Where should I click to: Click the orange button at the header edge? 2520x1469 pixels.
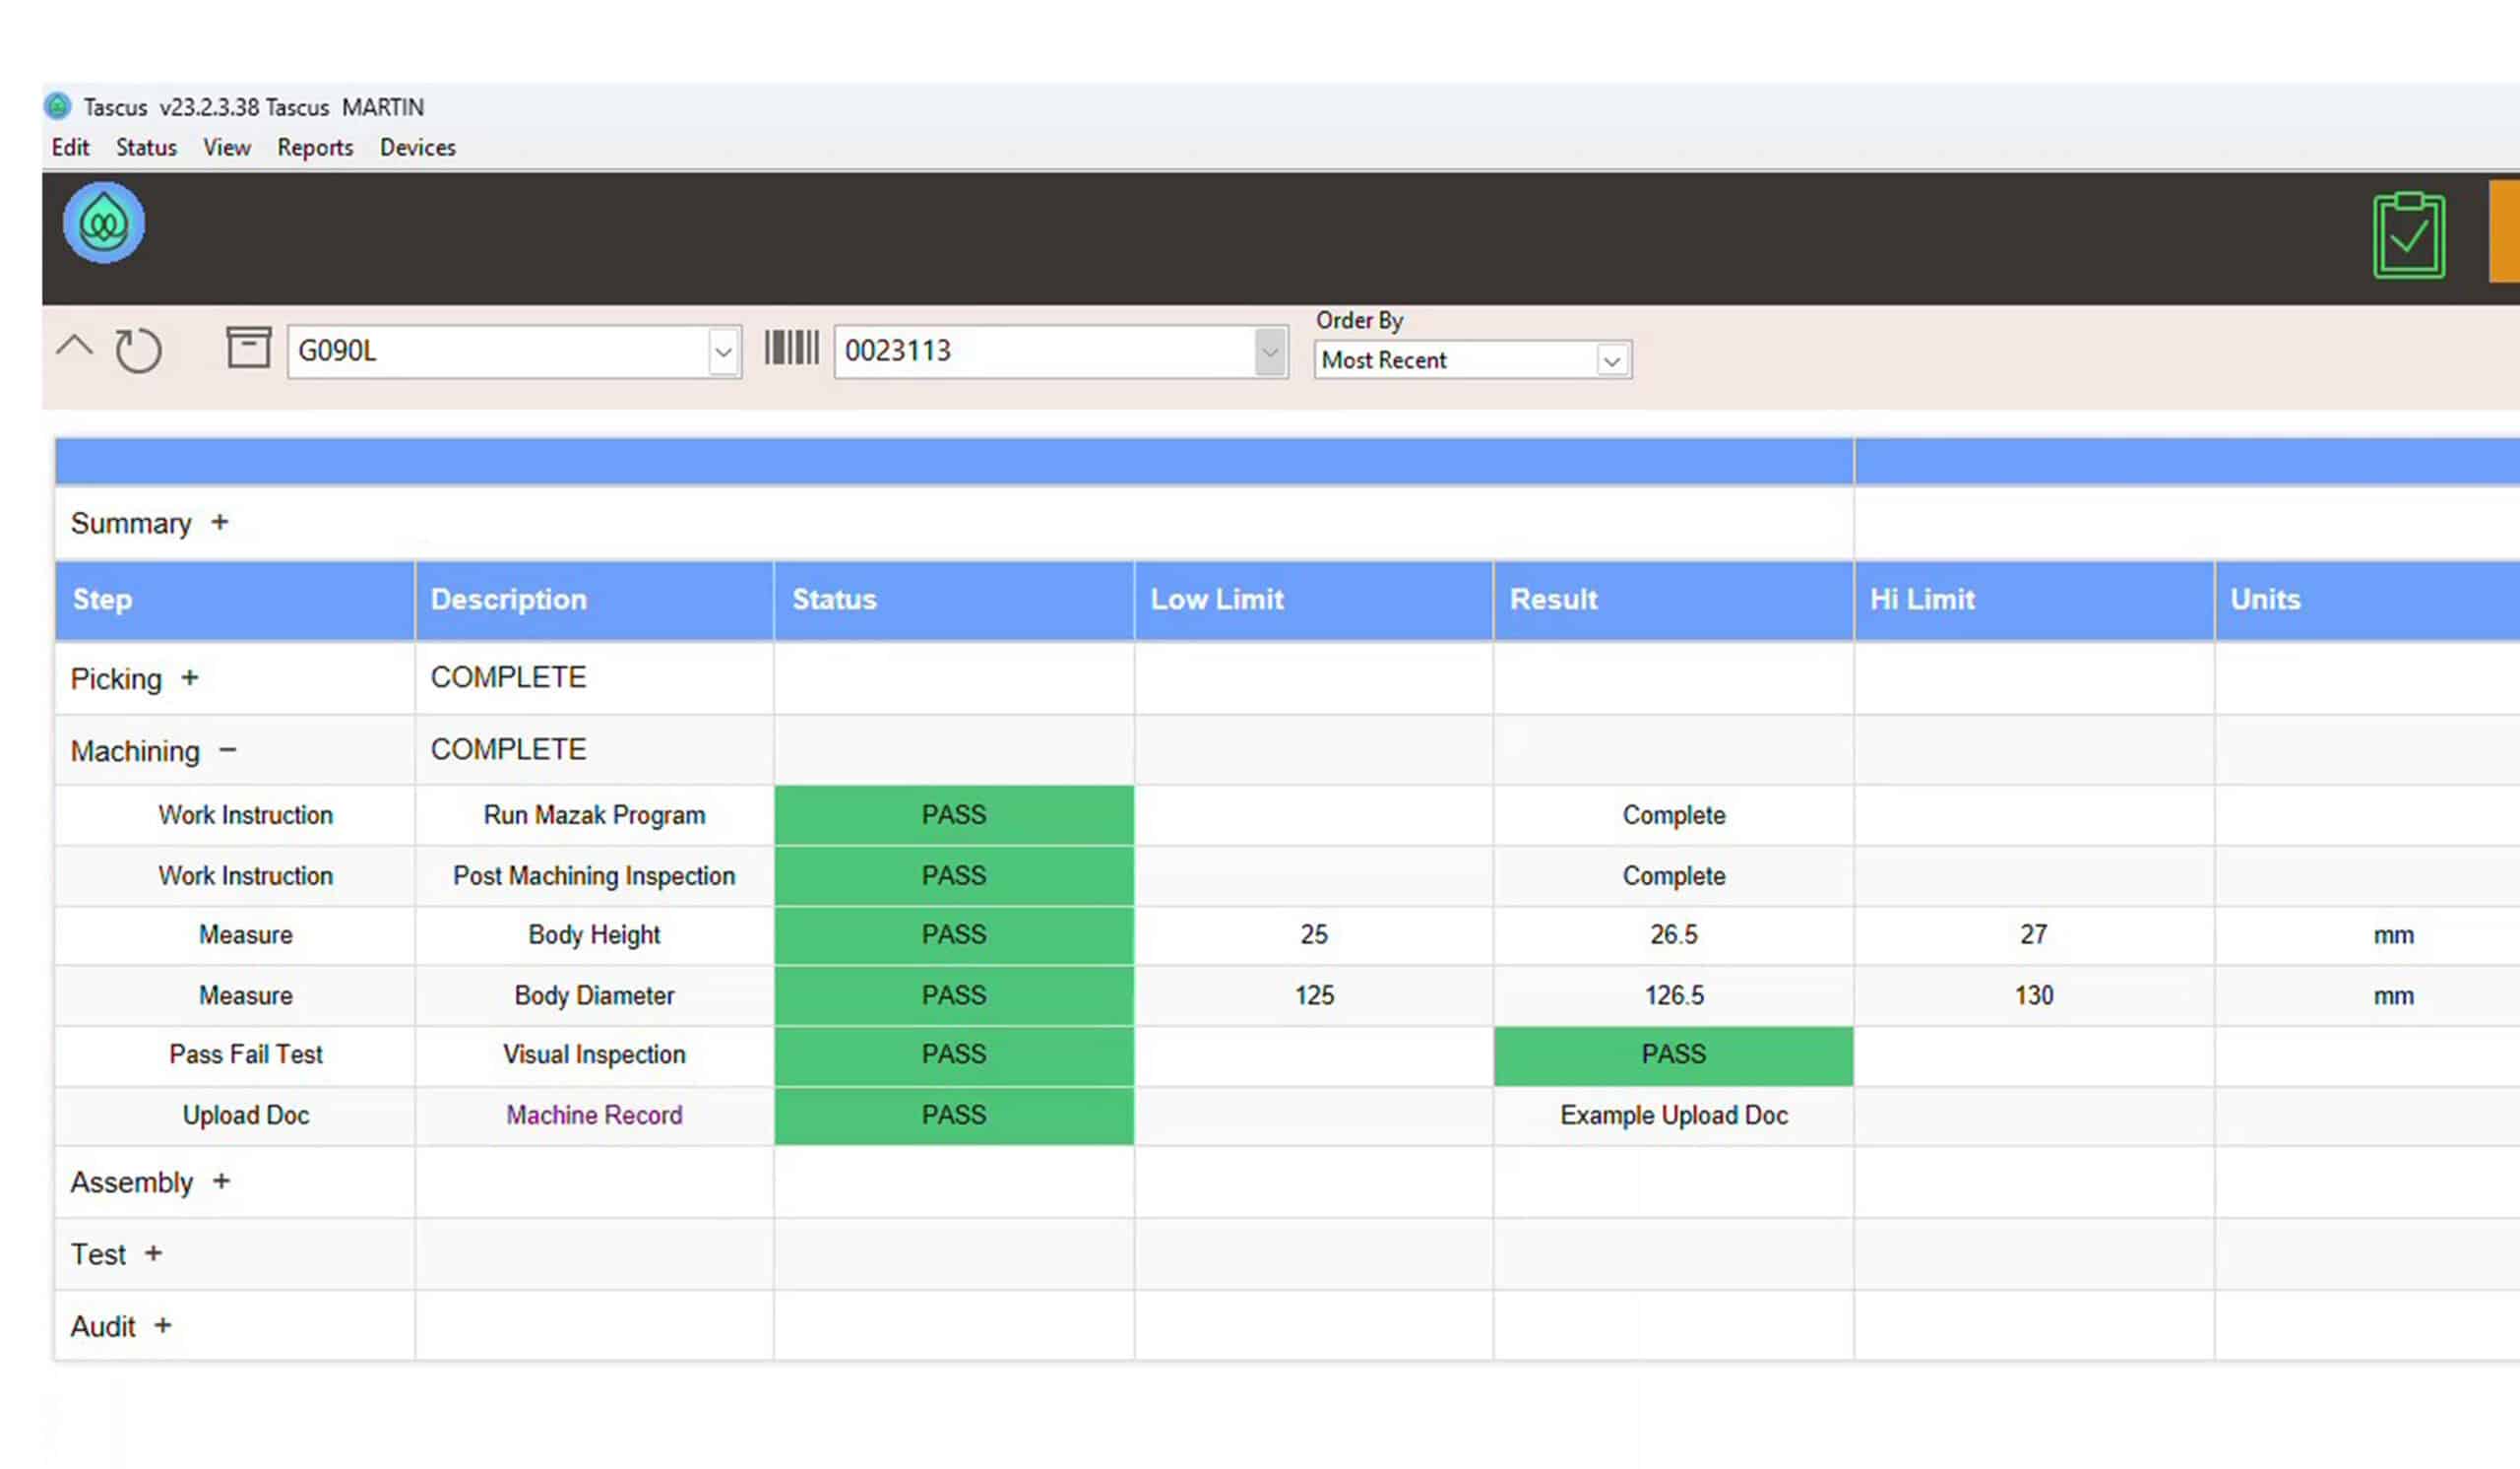tap(2504, 232)
